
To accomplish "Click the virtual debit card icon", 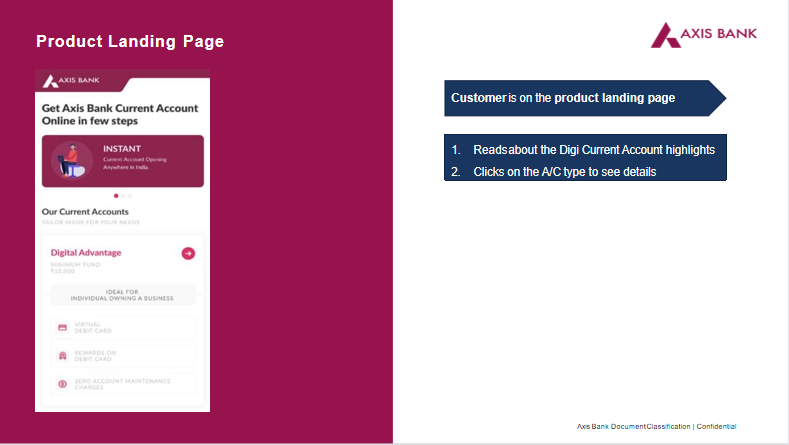I will click(62, 328).
